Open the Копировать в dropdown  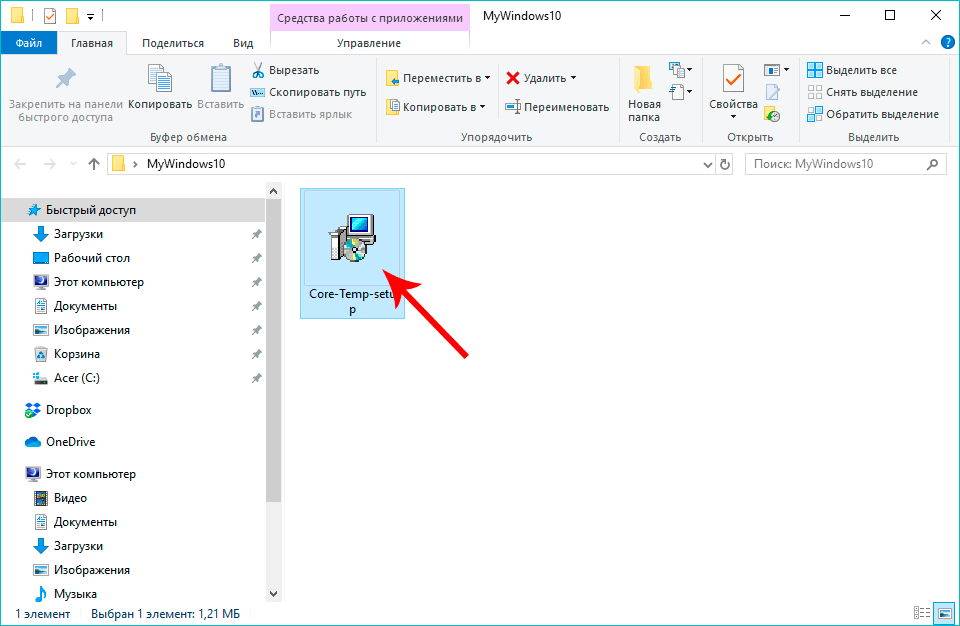[436, 107]
